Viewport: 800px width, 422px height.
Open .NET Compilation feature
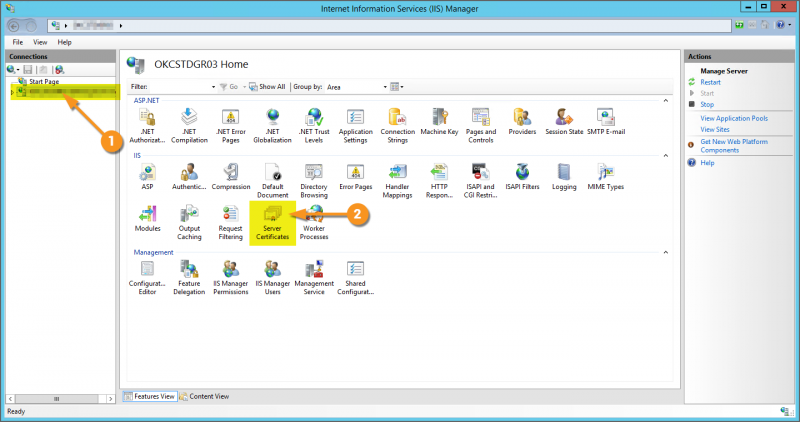coord(189,126)
